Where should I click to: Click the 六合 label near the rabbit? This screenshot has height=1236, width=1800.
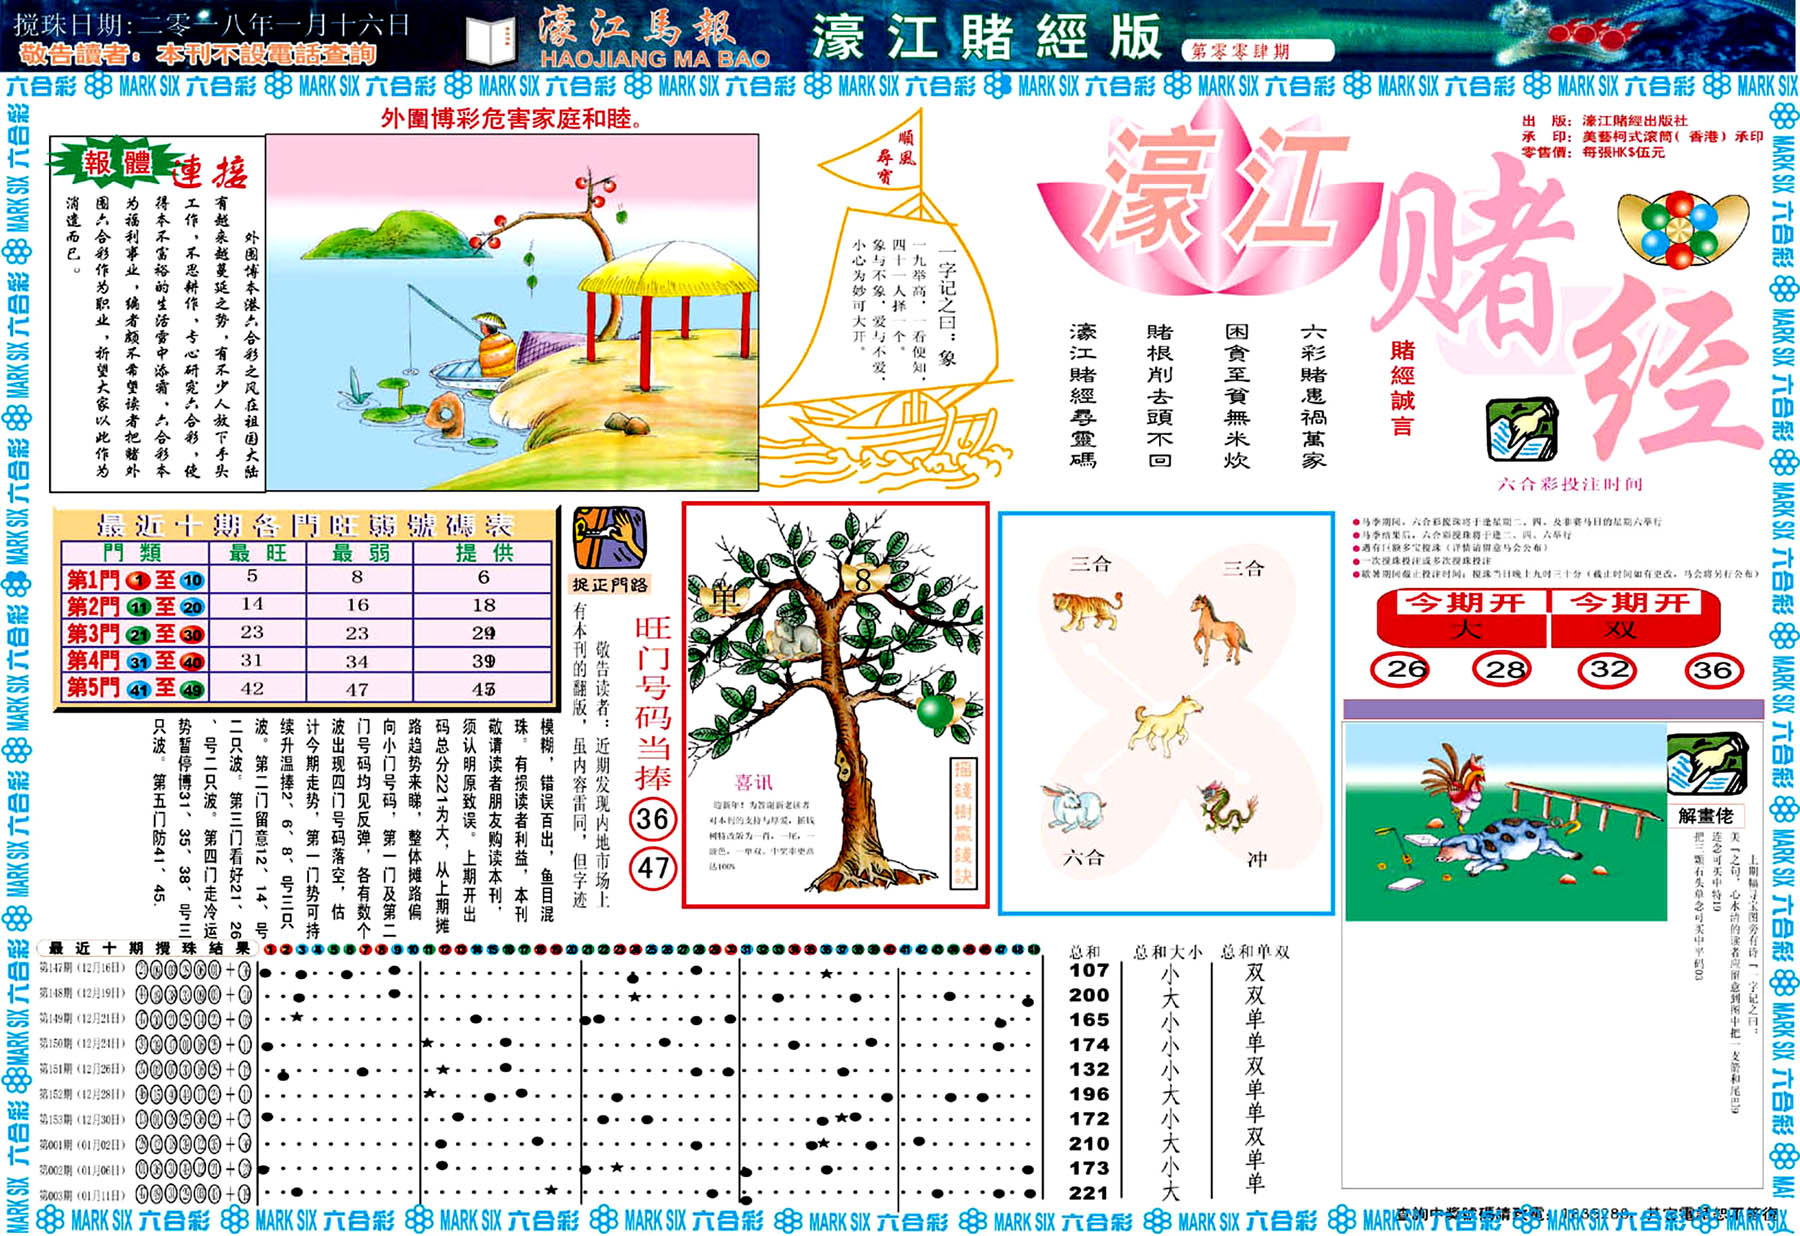tap(1084, 856)
